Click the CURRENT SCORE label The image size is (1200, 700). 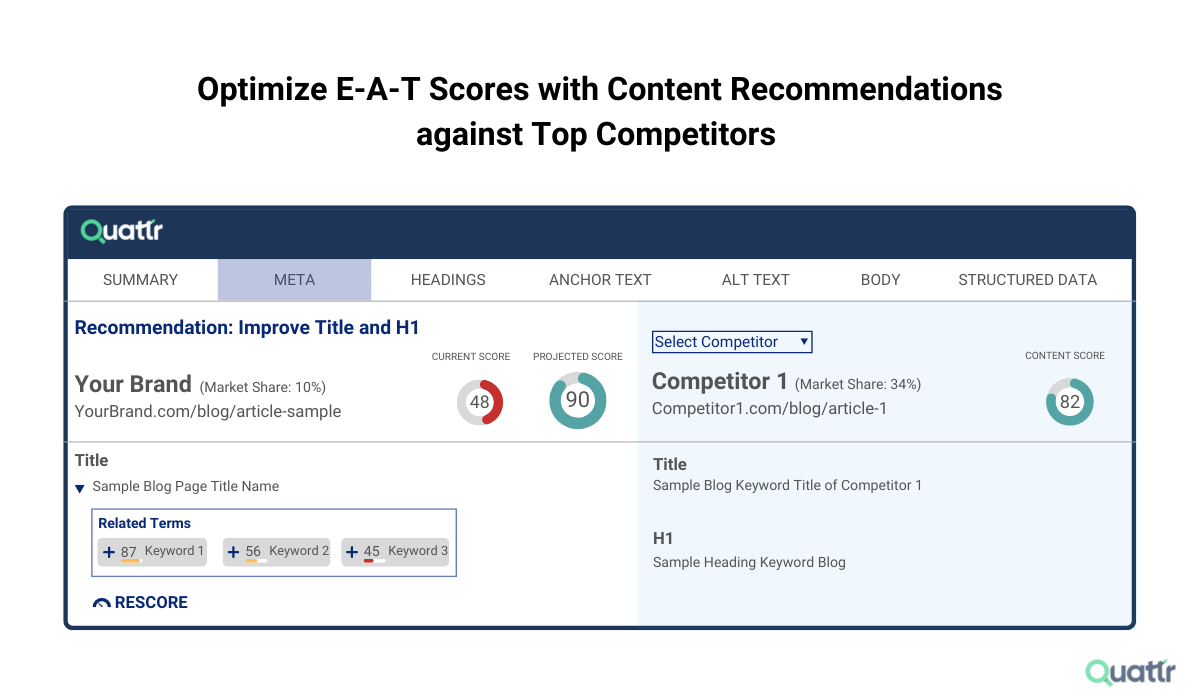coord(471,356)
